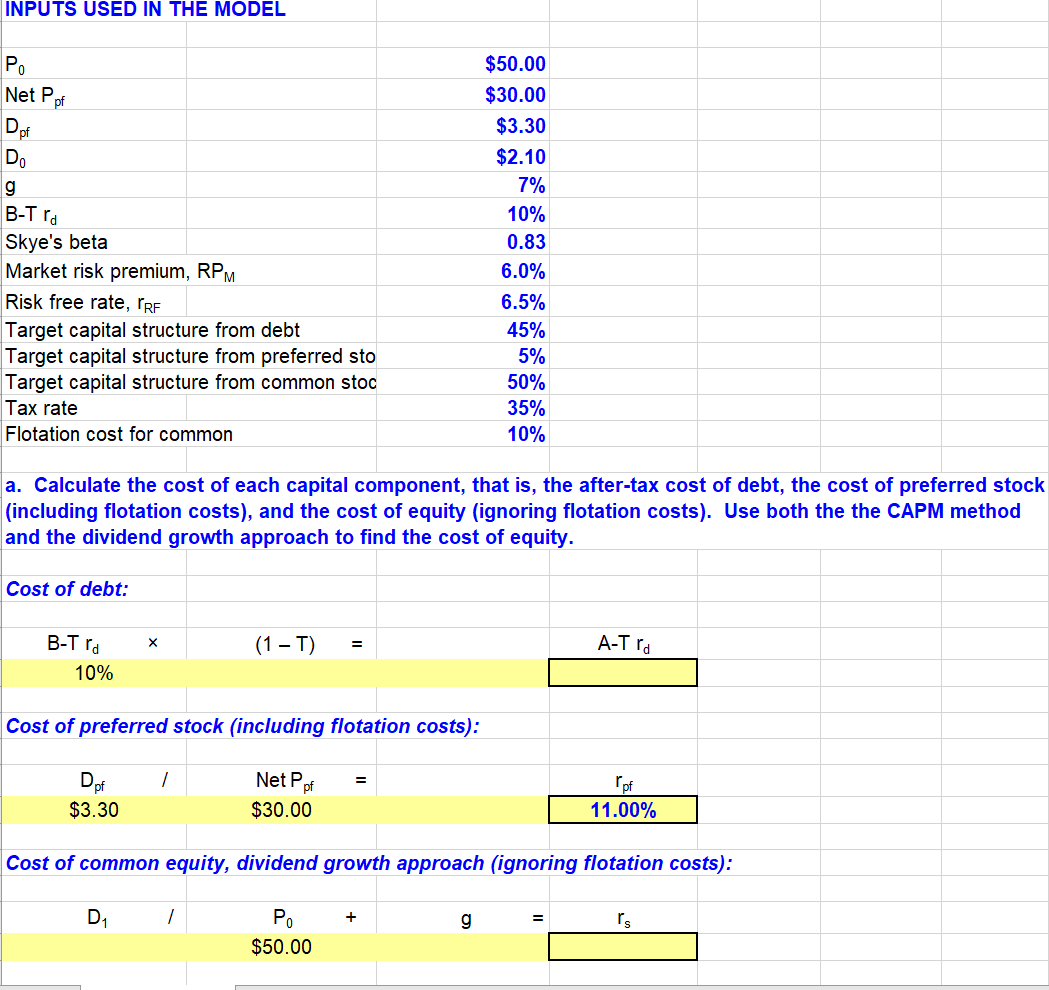Select the empty A-T rd answer cell
The width and height of the screenshot is (1049, 990).
[x=621, y=672]
